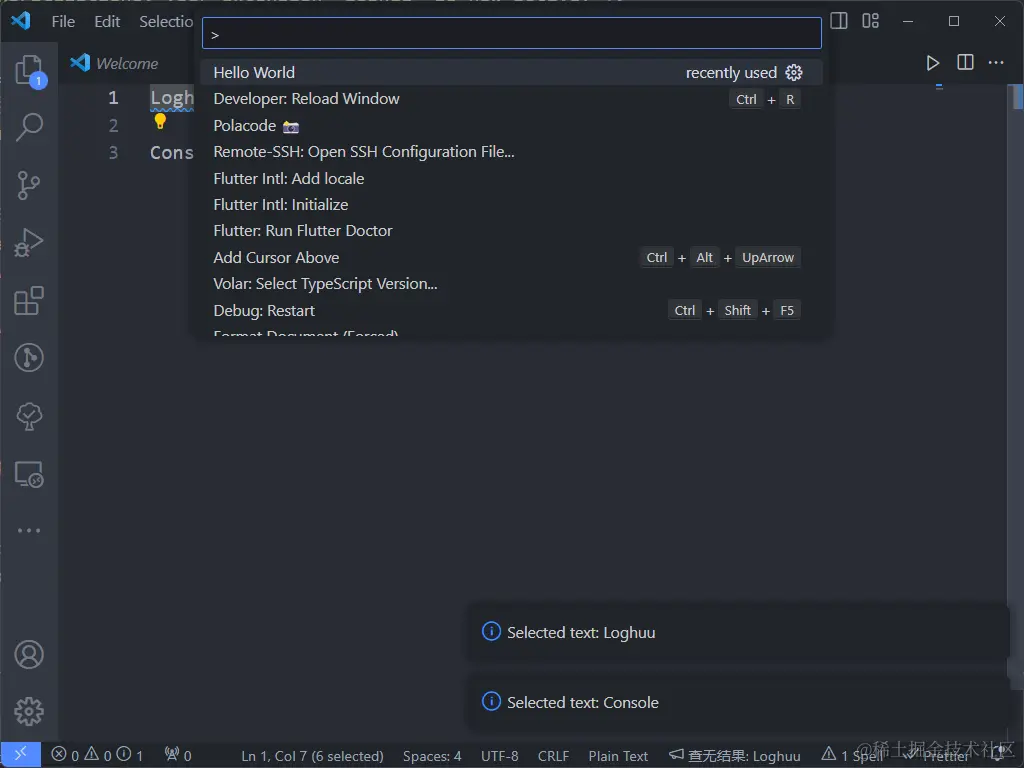
Task: Show additional views ellipsis in activity bar
Action: [29, 530]
